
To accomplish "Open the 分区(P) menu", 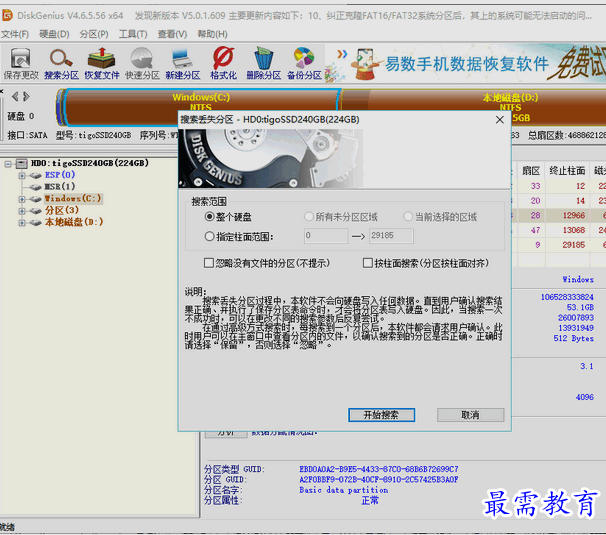I will pyautogui.click(x=94, y=34).
